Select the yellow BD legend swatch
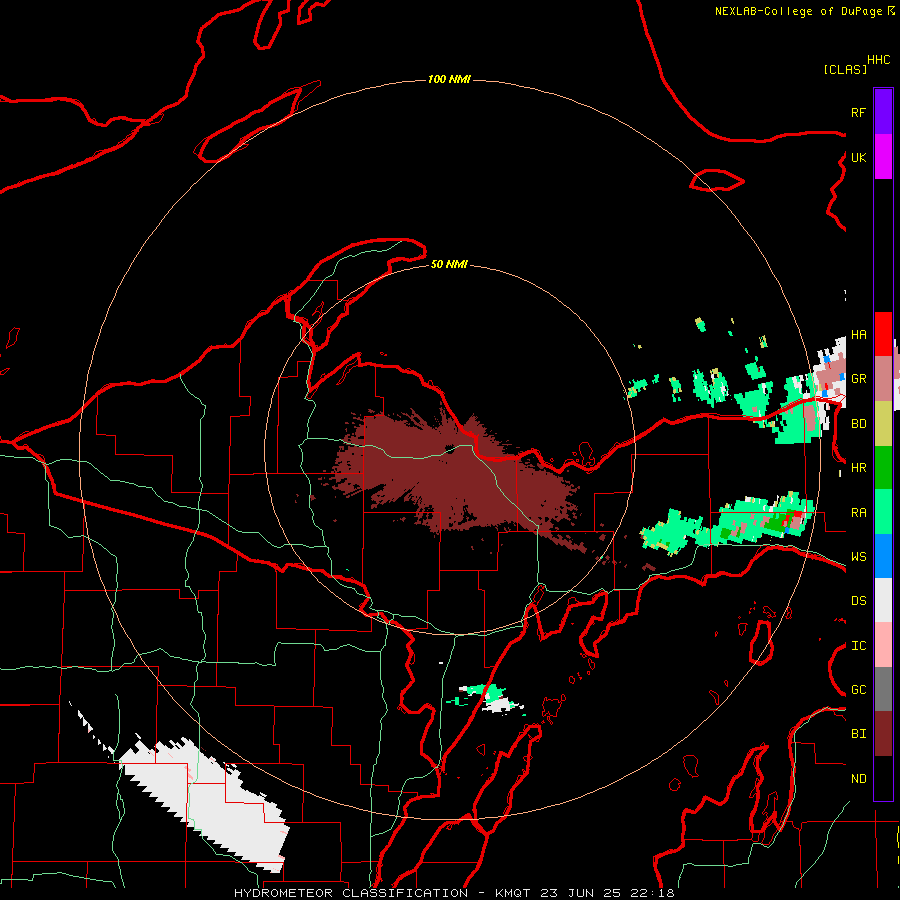The height and width of the screenshot is (900, 900). (x=883, y=424)
